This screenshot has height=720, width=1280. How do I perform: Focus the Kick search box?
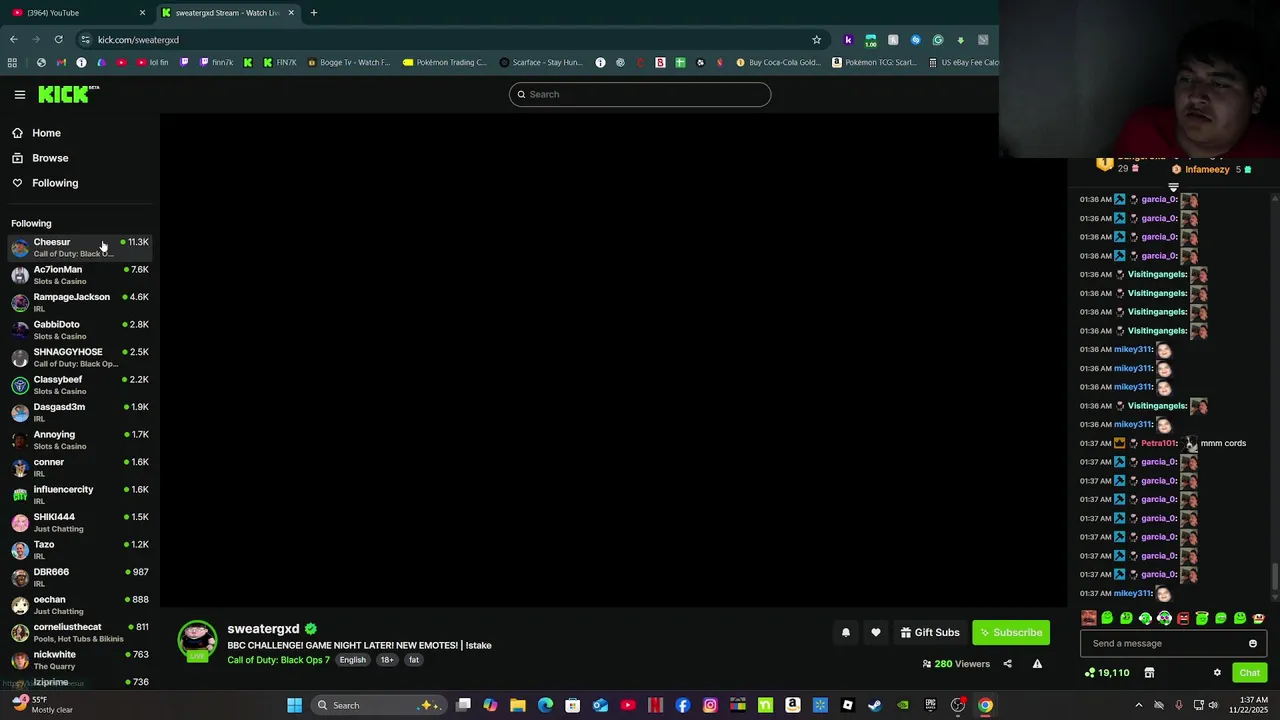tap(640, 94)
